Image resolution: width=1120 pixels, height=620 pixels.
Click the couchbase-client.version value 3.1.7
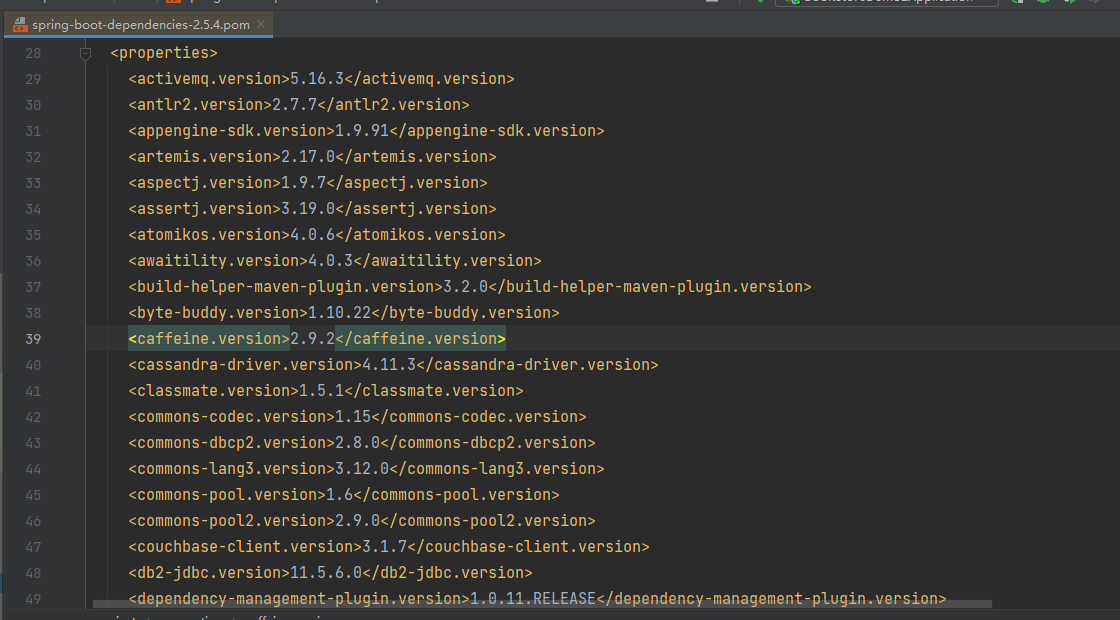(384, 546)
